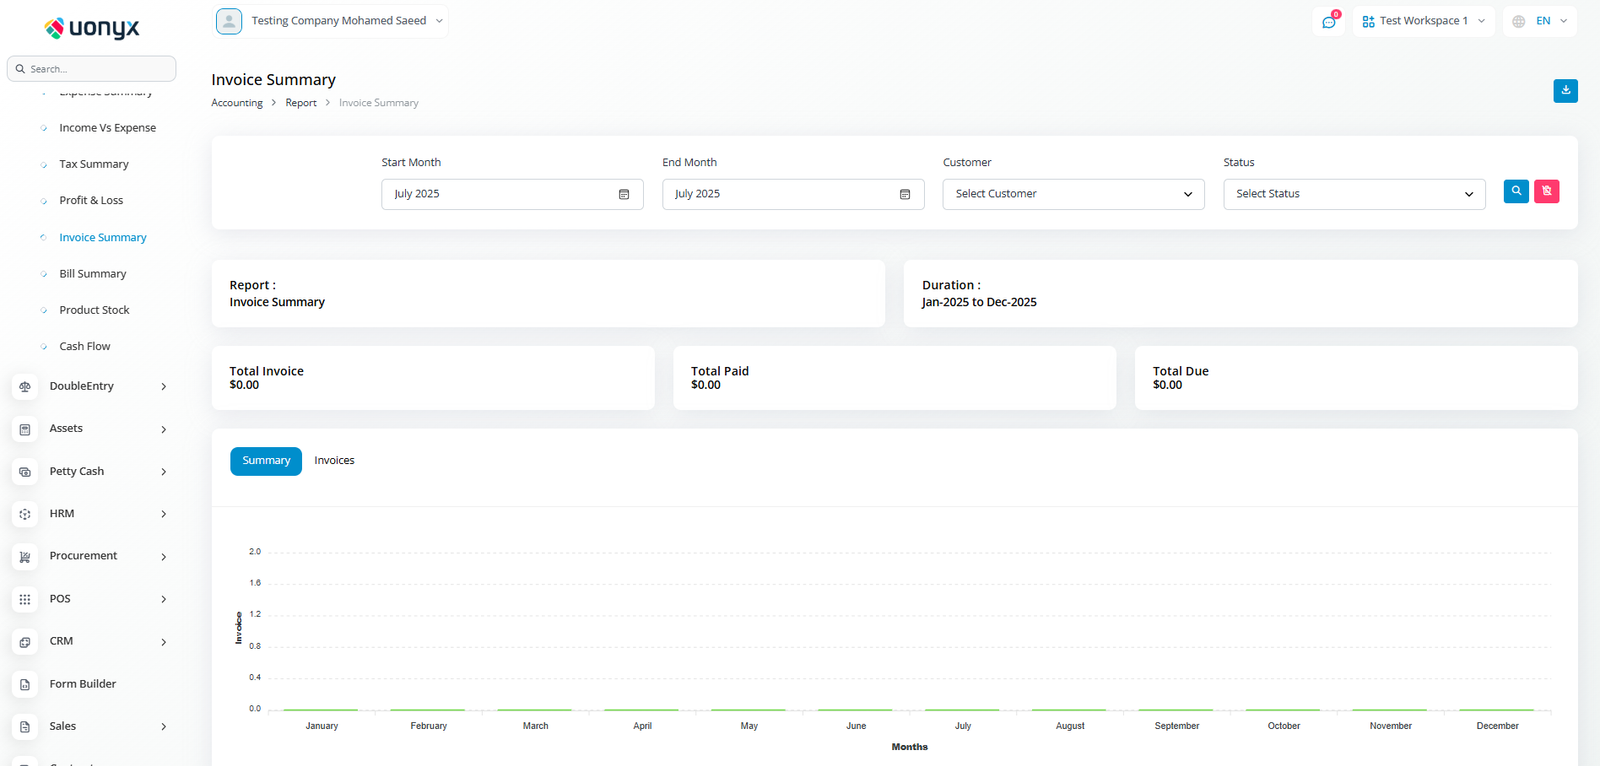1600x766 pixels.
Task: Open the Select Customer dropdown
Action: coord(1073,194)
